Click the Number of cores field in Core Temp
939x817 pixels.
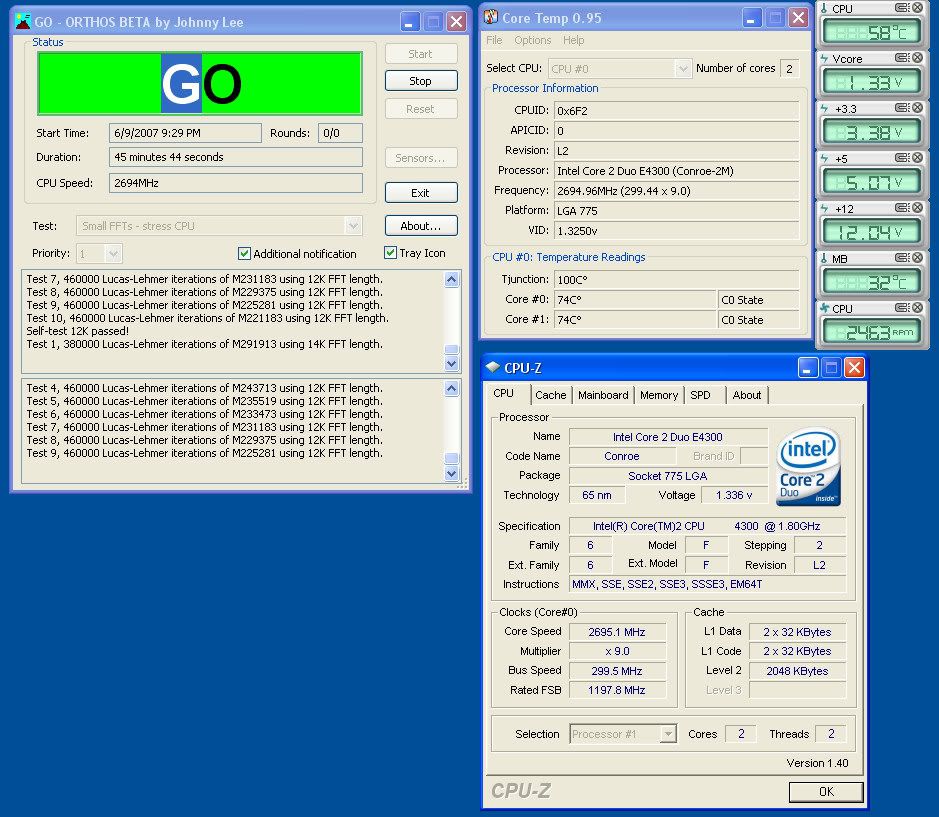(789, 69)
